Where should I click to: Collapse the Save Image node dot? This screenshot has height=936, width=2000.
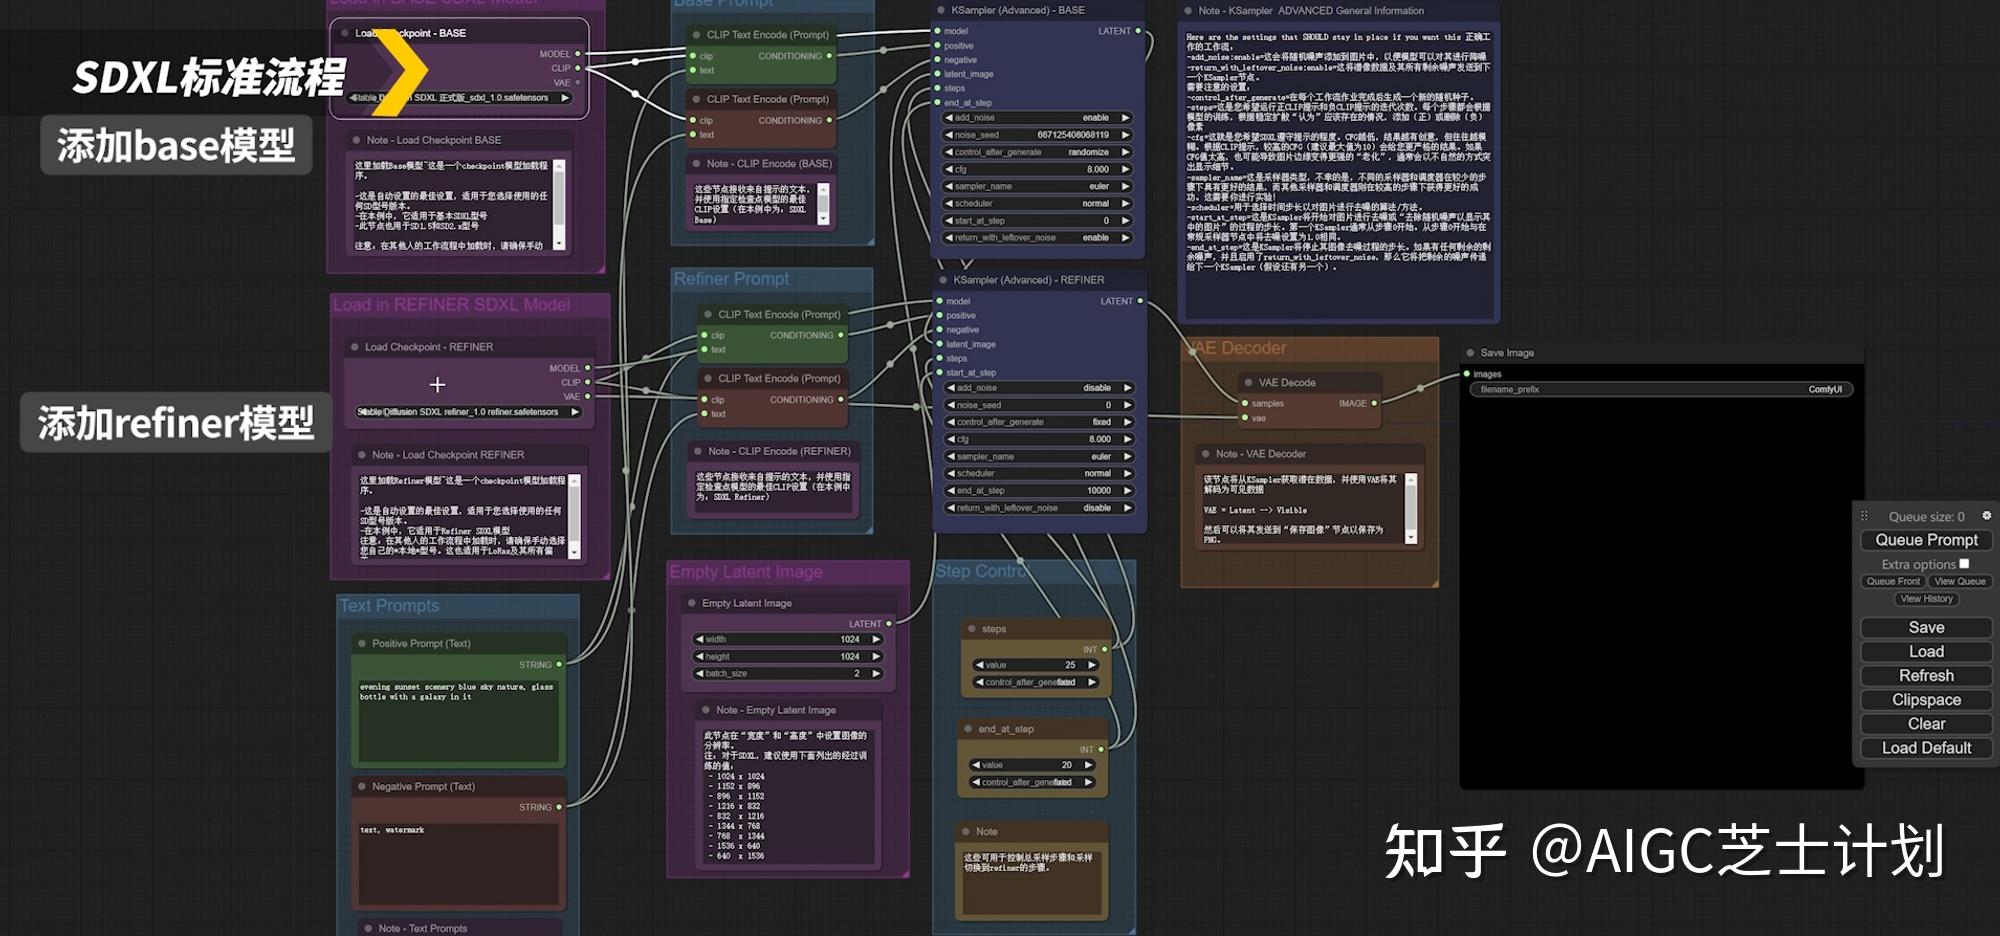[x=1470, y=352]
